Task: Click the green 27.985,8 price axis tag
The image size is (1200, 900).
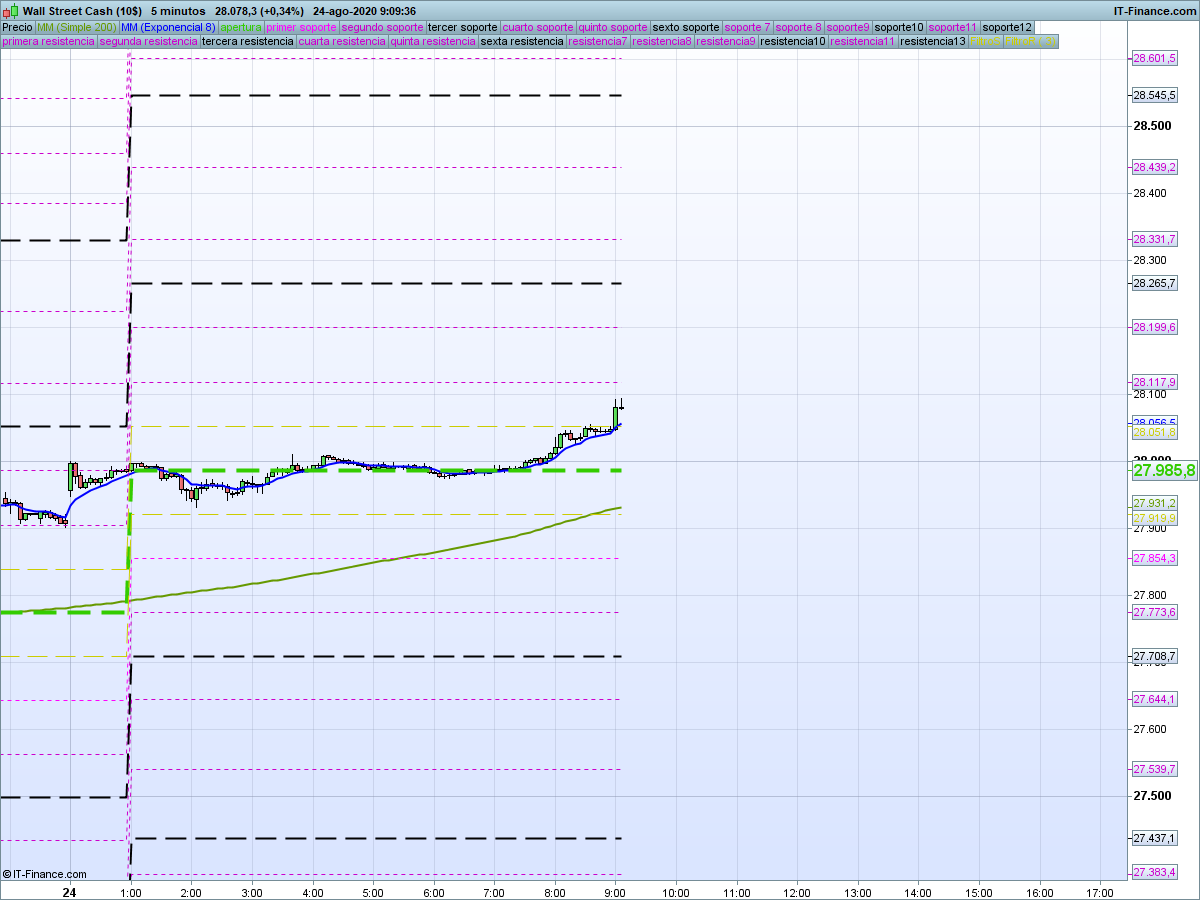Action: (1163, 470)
